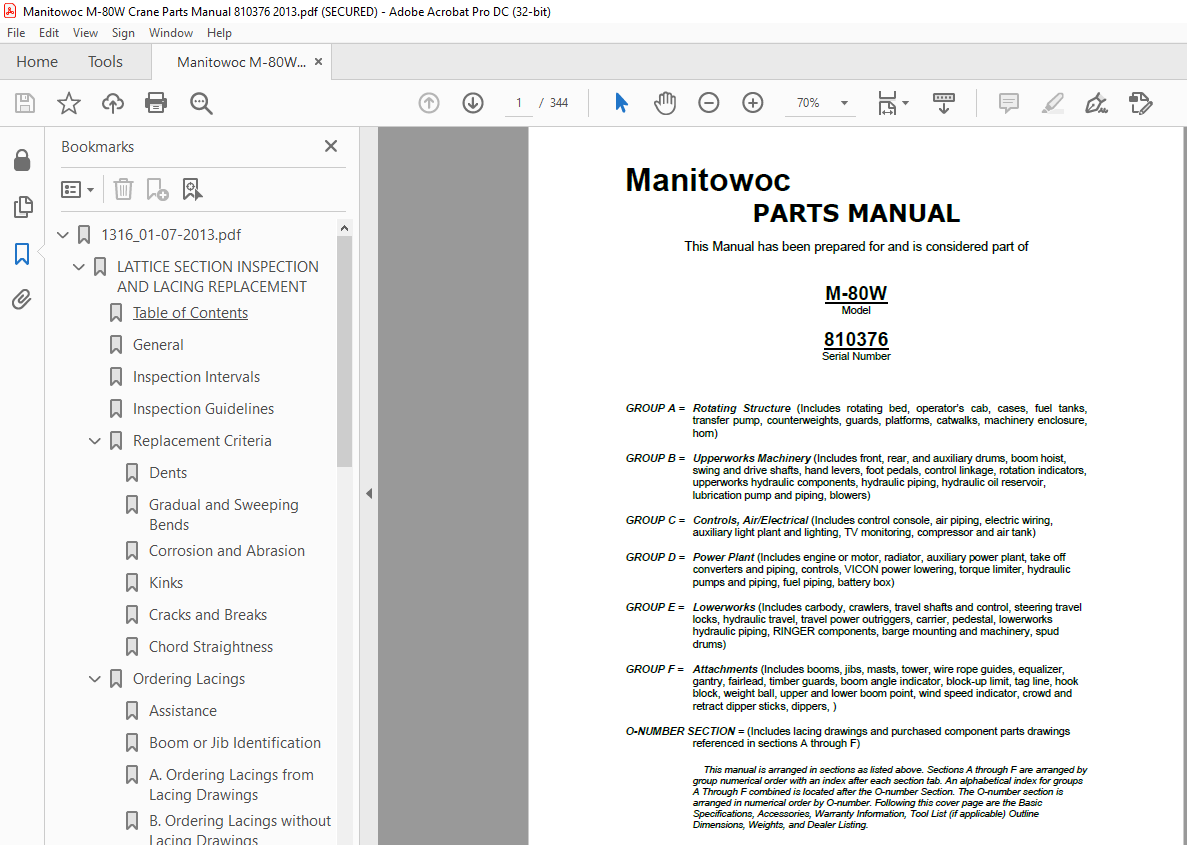Image resolution: width=1187 pixels, height=845 pixels.
Task: Open the Help menu
Action: (220, 33)
